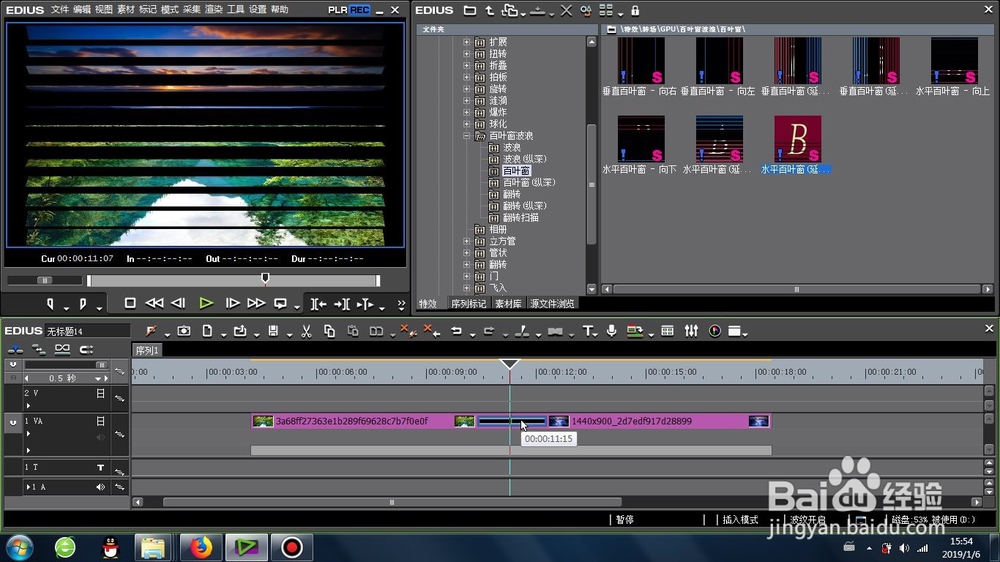Click the Rewind button in the player
Image resolution: width=1000 pixels, height=562 pixels.
(154, 304)
